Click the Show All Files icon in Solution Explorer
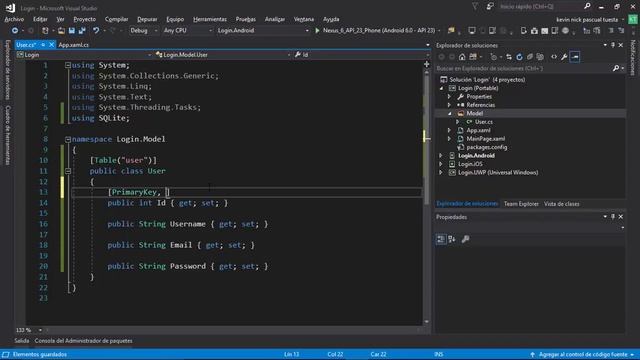The height and width of the screenshot is (360, 640). [x=540, y=57]
